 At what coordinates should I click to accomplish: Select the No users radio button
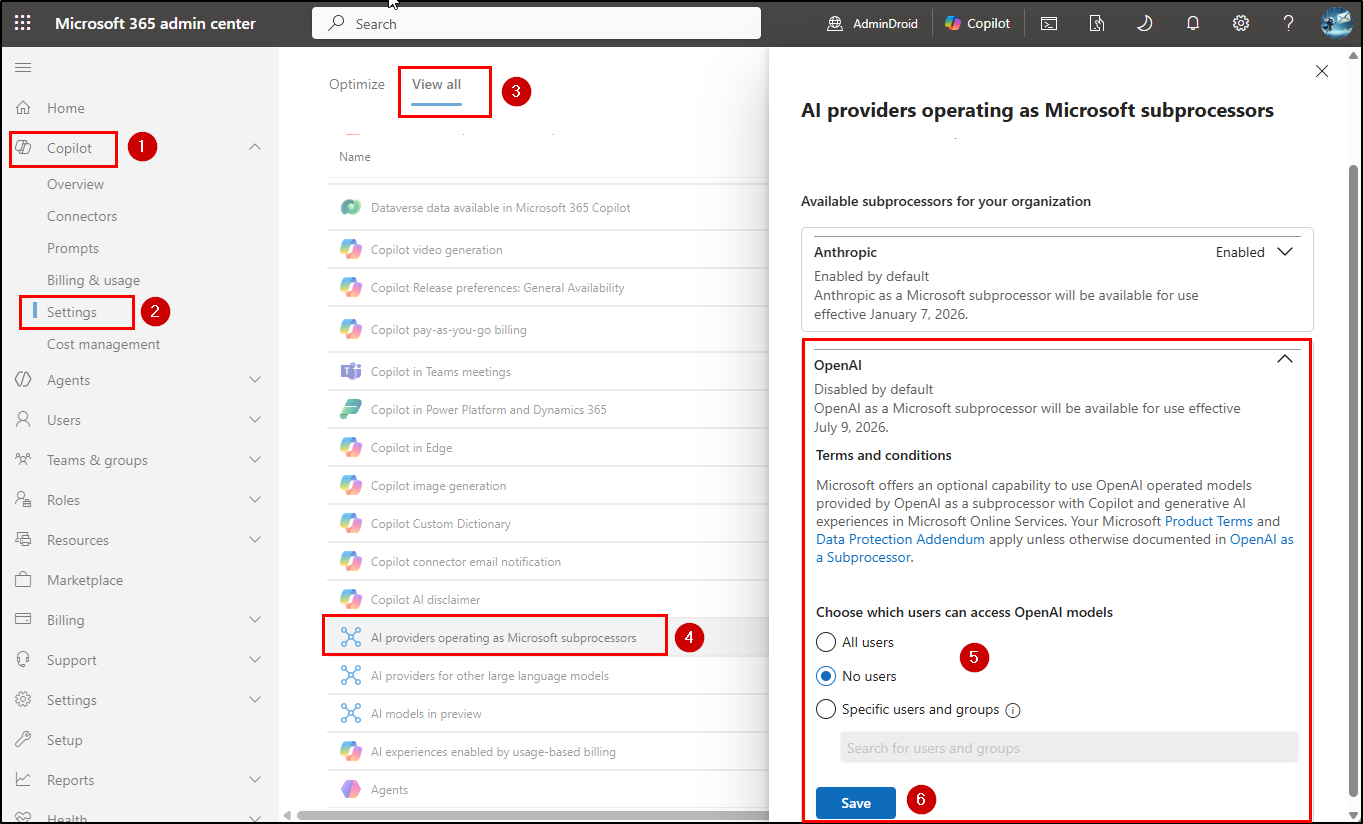826,676
